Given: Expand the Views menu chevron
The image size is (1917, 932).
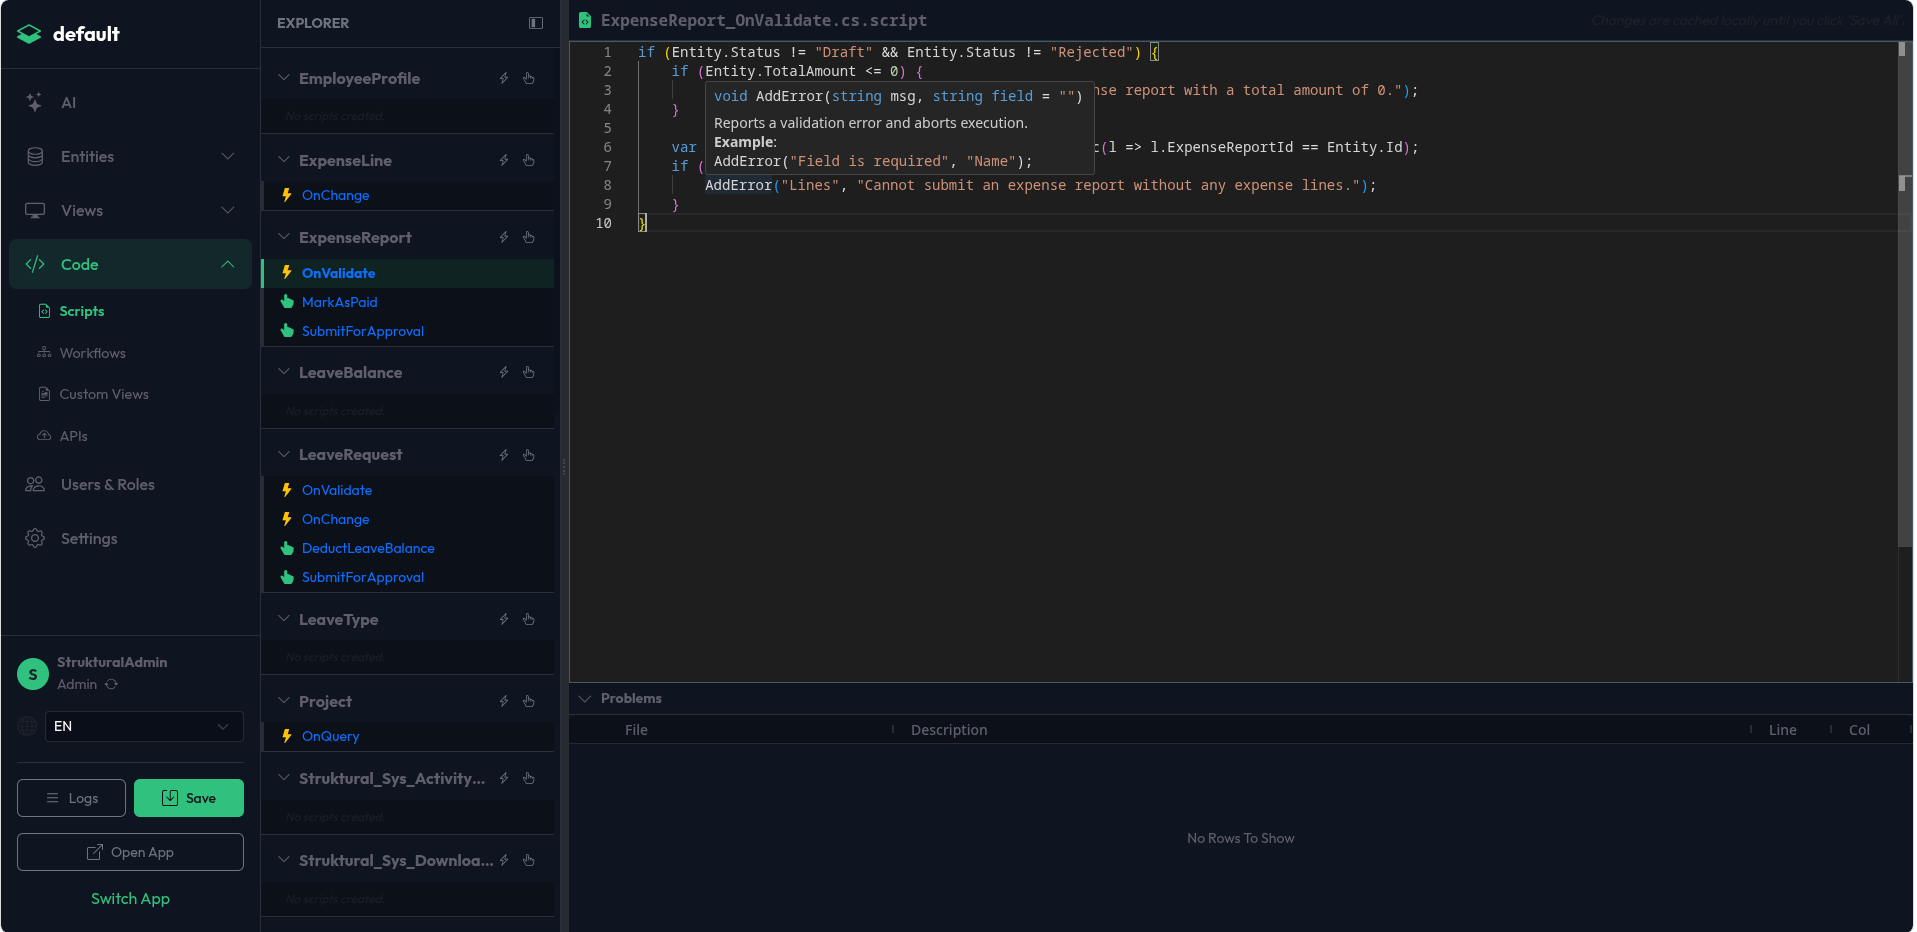Looking at the screenshot, I should click(228, 210).
